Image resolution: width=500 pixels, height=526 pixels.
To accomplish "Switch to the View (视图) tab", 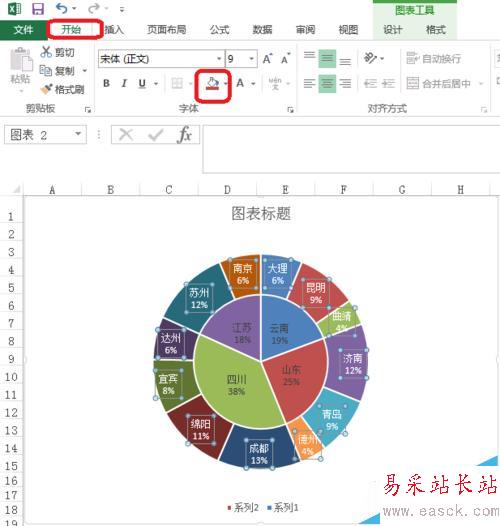I will coord(348,30).
